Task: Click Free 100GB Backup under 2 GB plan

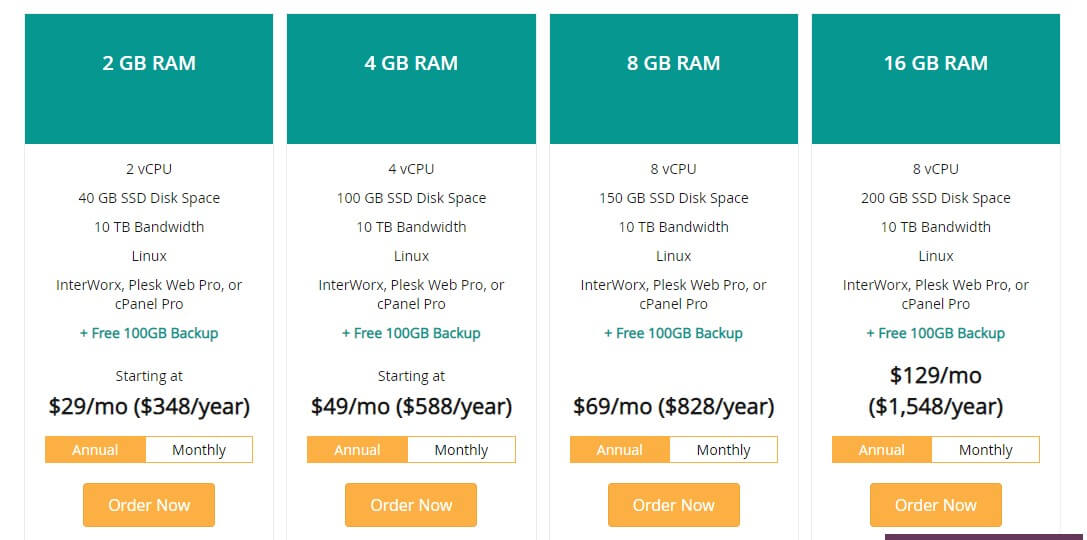Action: click(149, 333)
